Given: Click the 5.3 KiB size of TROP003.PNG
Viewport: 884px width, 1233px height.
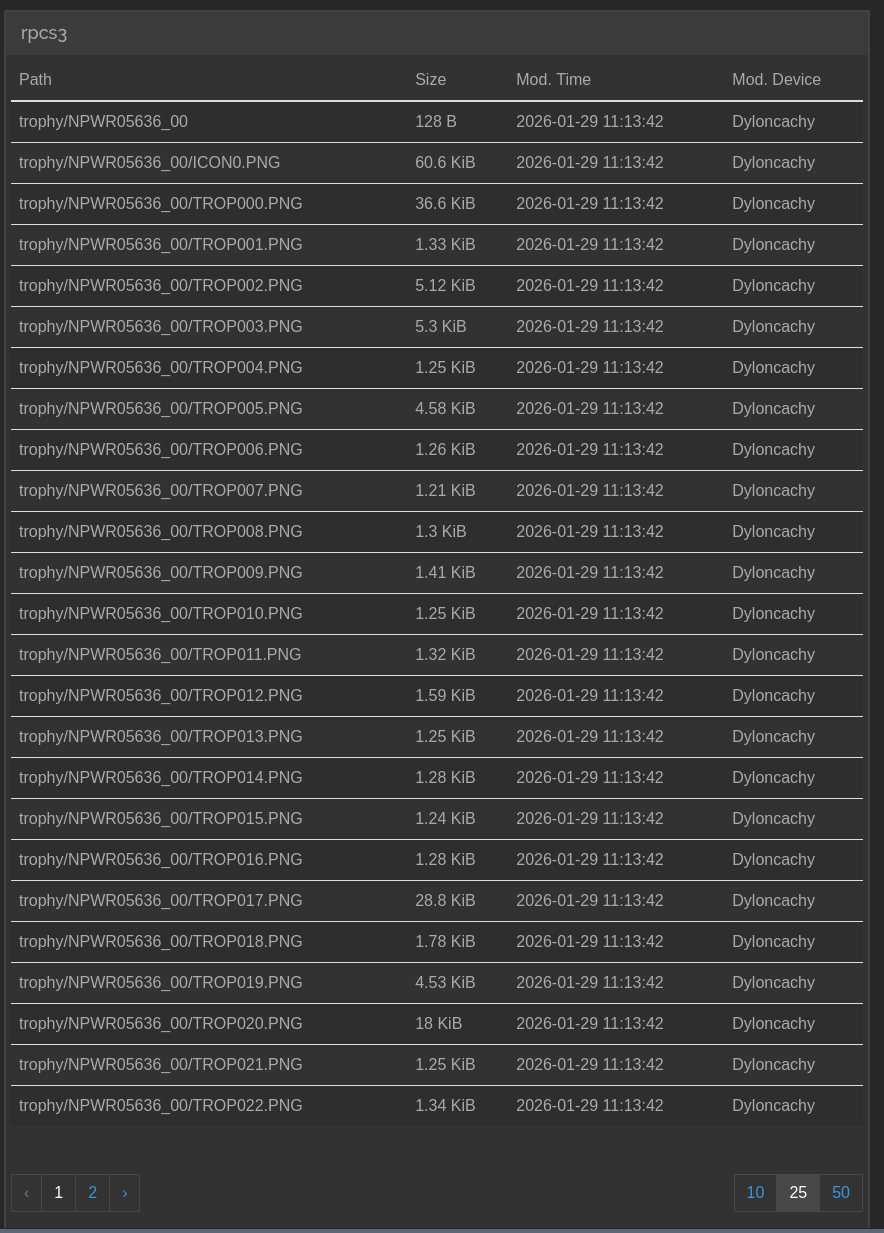Looking at the screenshot, I should click(440, 326).
